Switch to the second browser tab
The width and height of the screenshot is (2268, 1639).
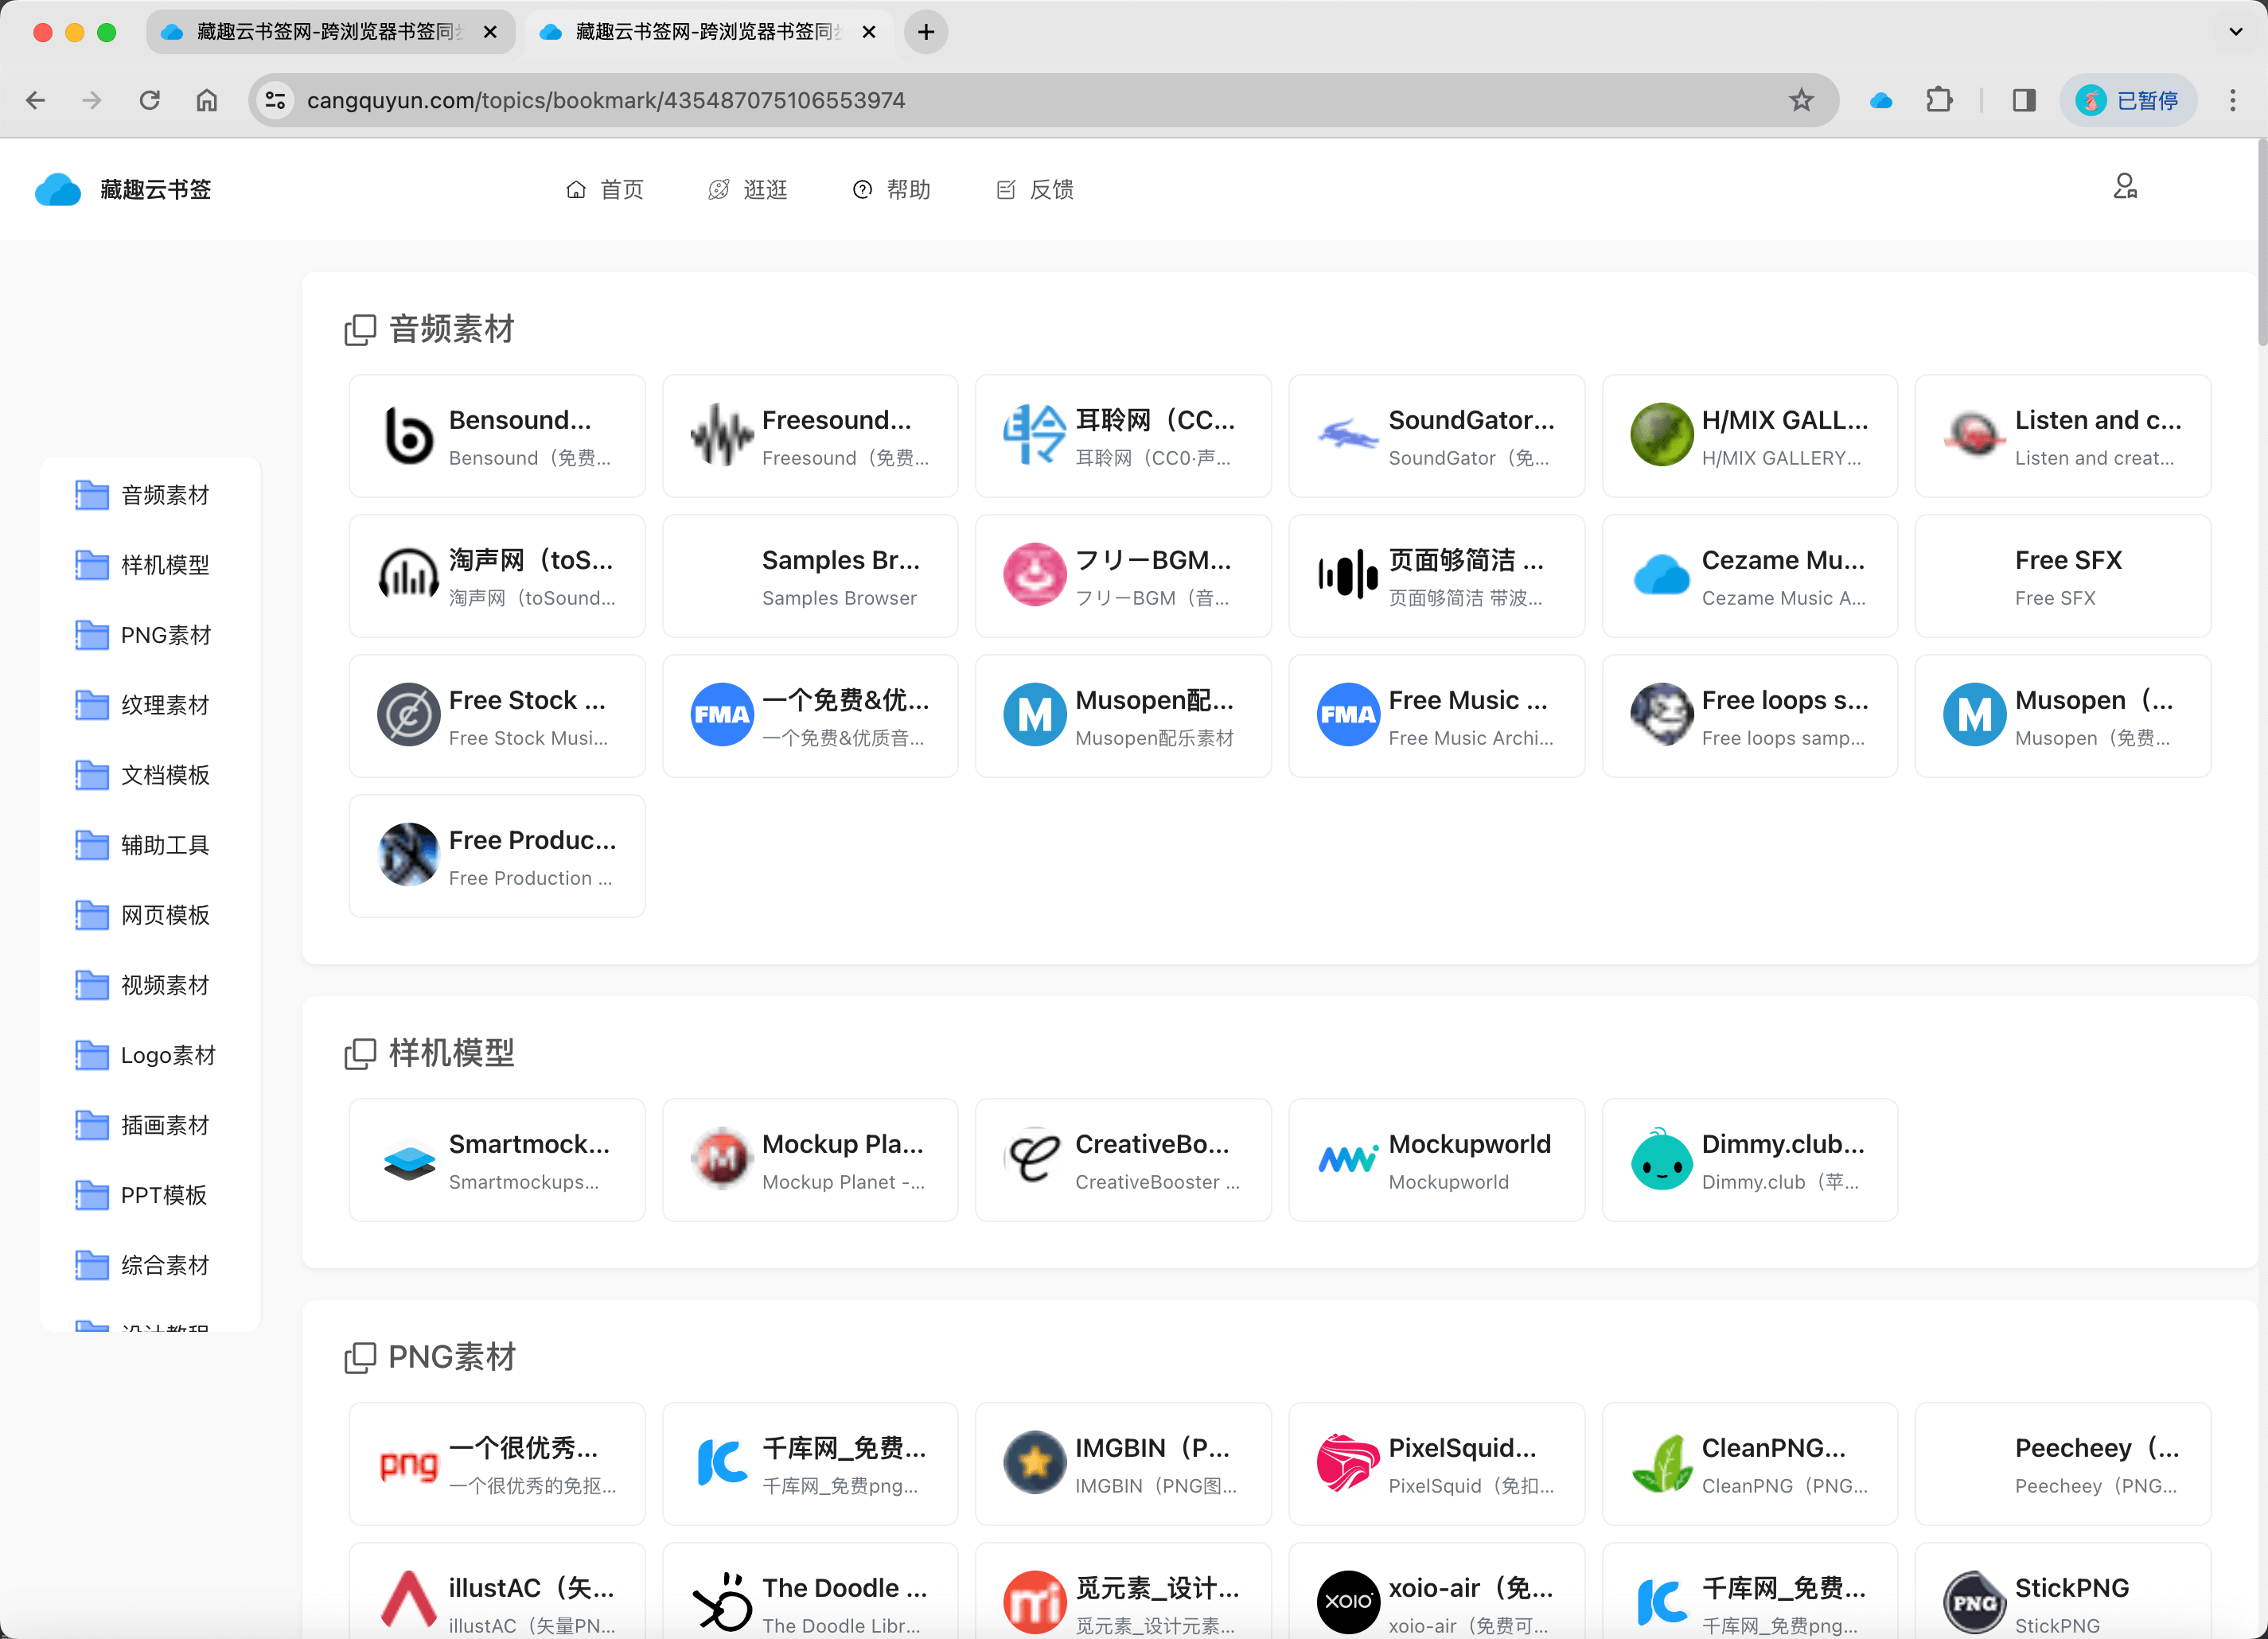(700, 31)
